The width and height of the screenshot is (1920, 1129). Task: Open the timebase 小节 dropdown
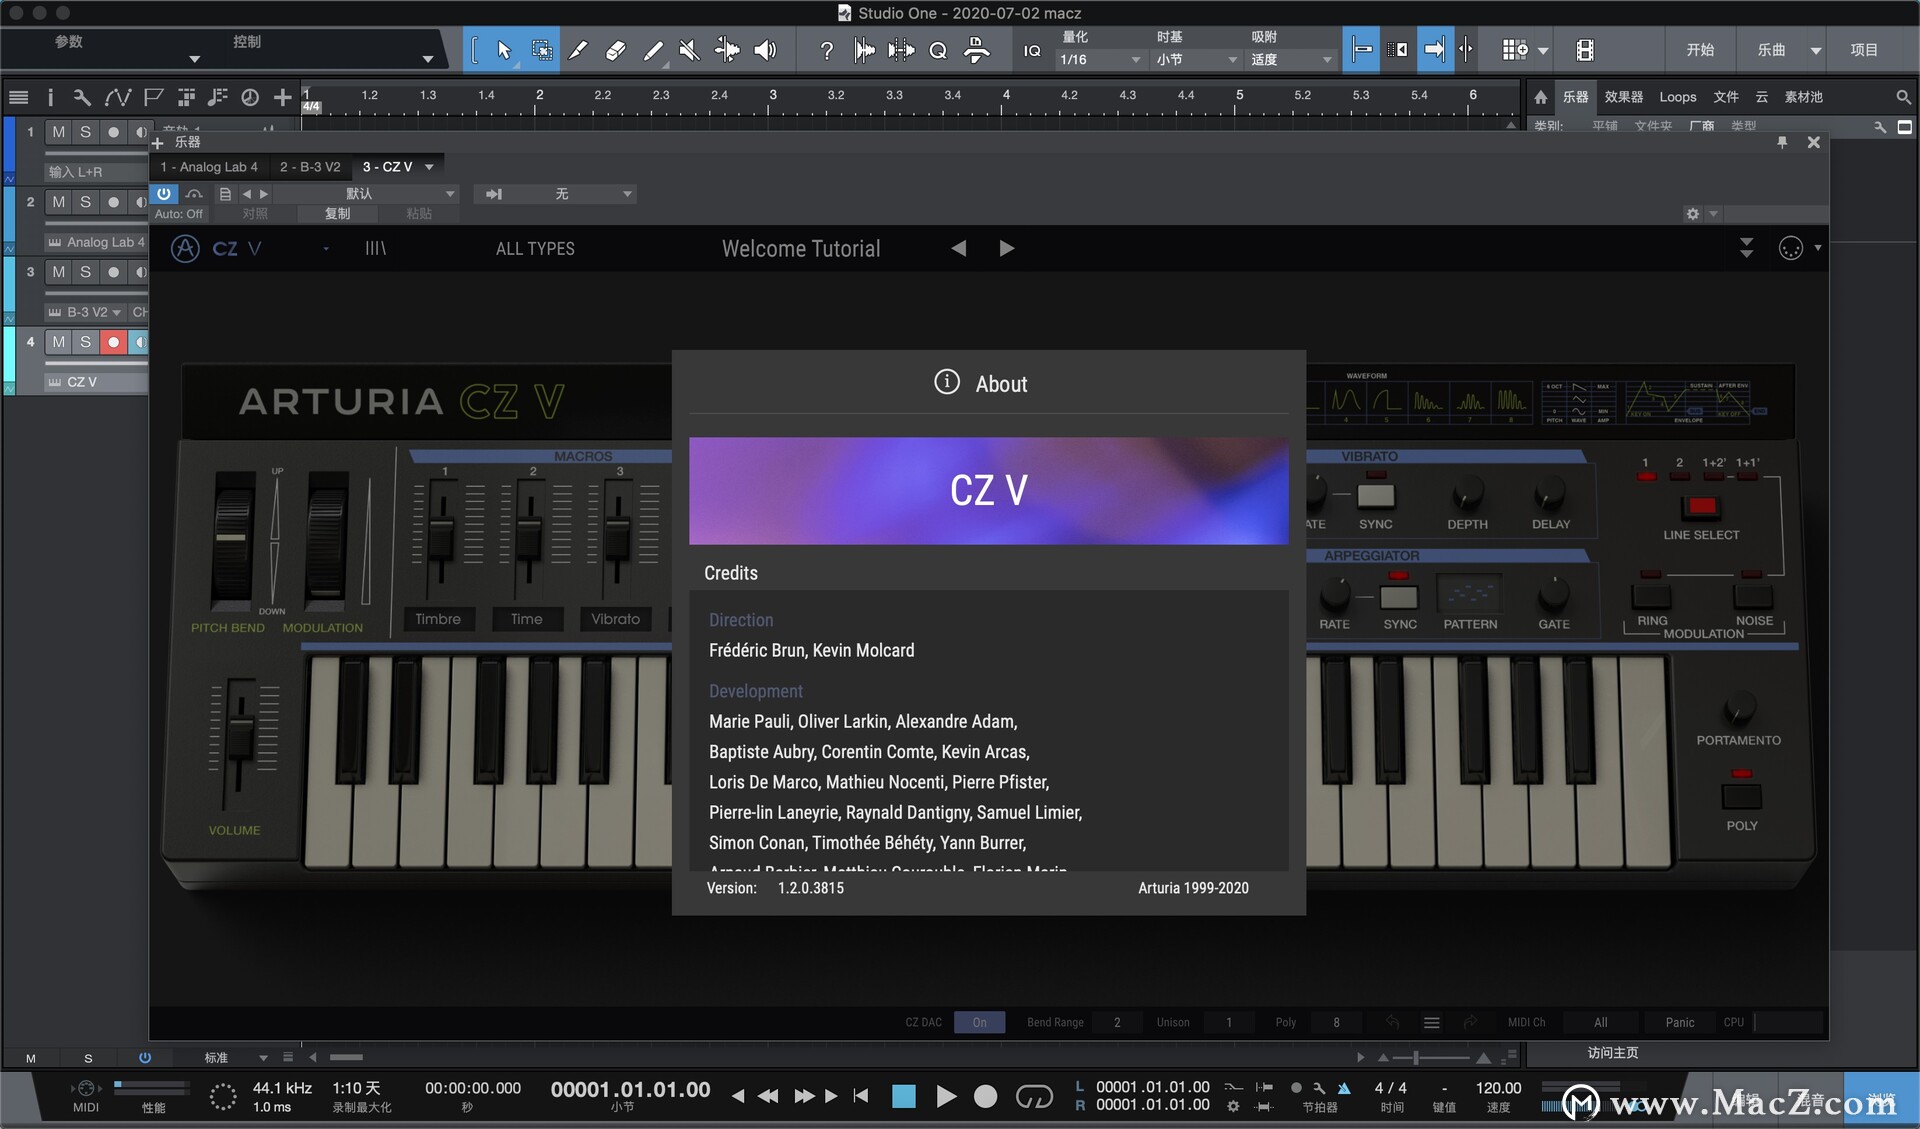coord(1196,60)
